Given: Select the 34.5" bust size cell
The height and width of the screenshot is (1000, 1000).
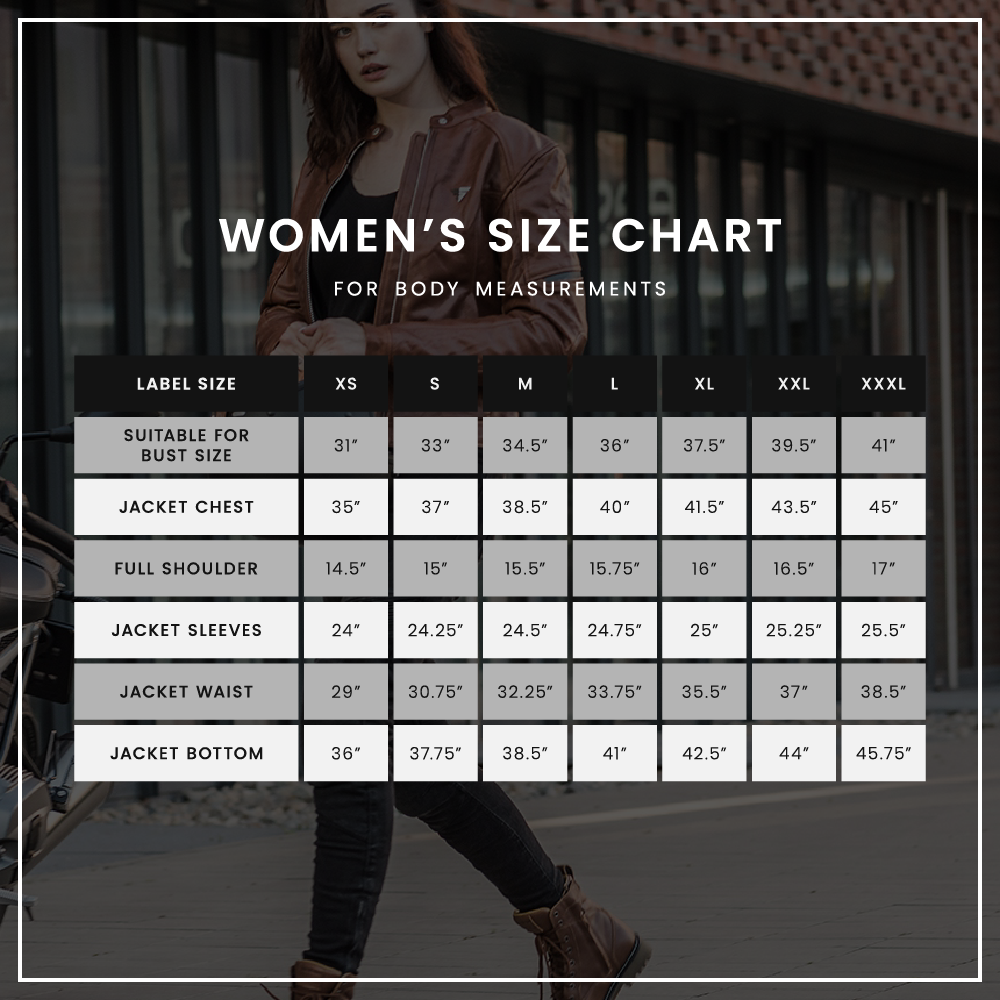Looking at the screenshot, I should pyautogui.click(x=525, y=445).
